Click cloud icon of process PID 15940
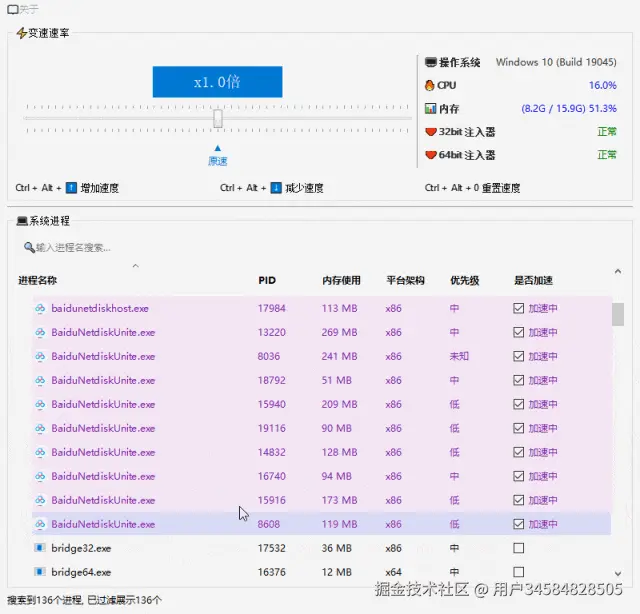This screenshot has height=614, width=640. pyautogui.click(x=40, y=404)
